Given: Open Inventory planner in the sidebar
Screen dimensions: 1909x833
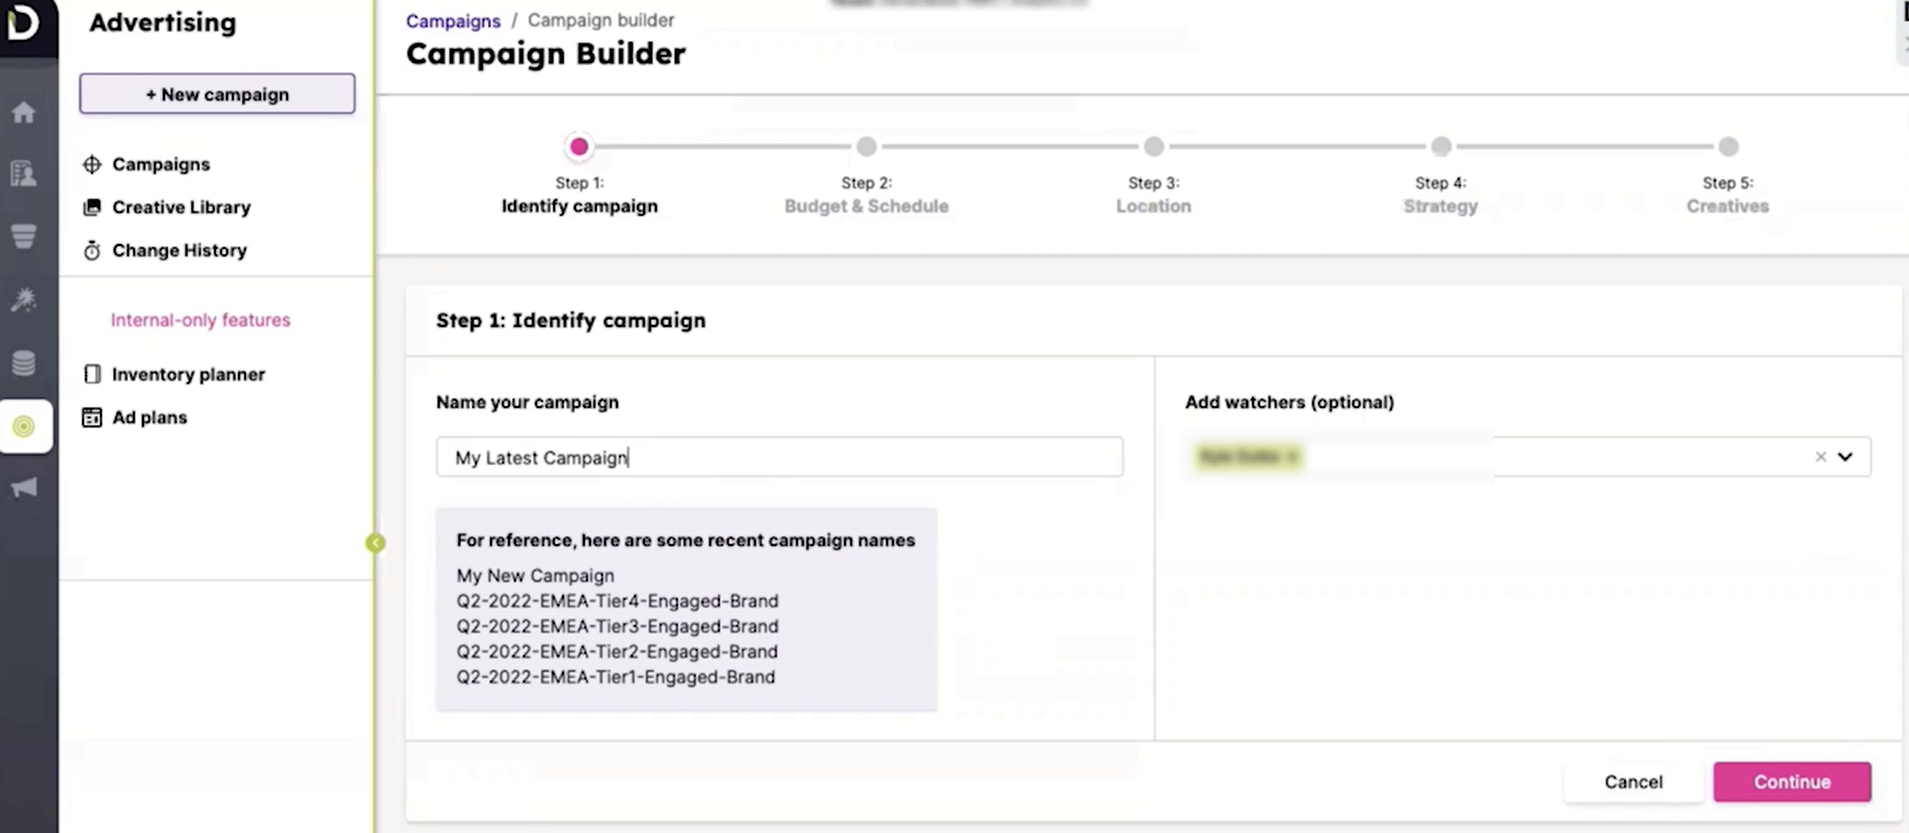Looking at the screenshot, I should click(188, 374).
